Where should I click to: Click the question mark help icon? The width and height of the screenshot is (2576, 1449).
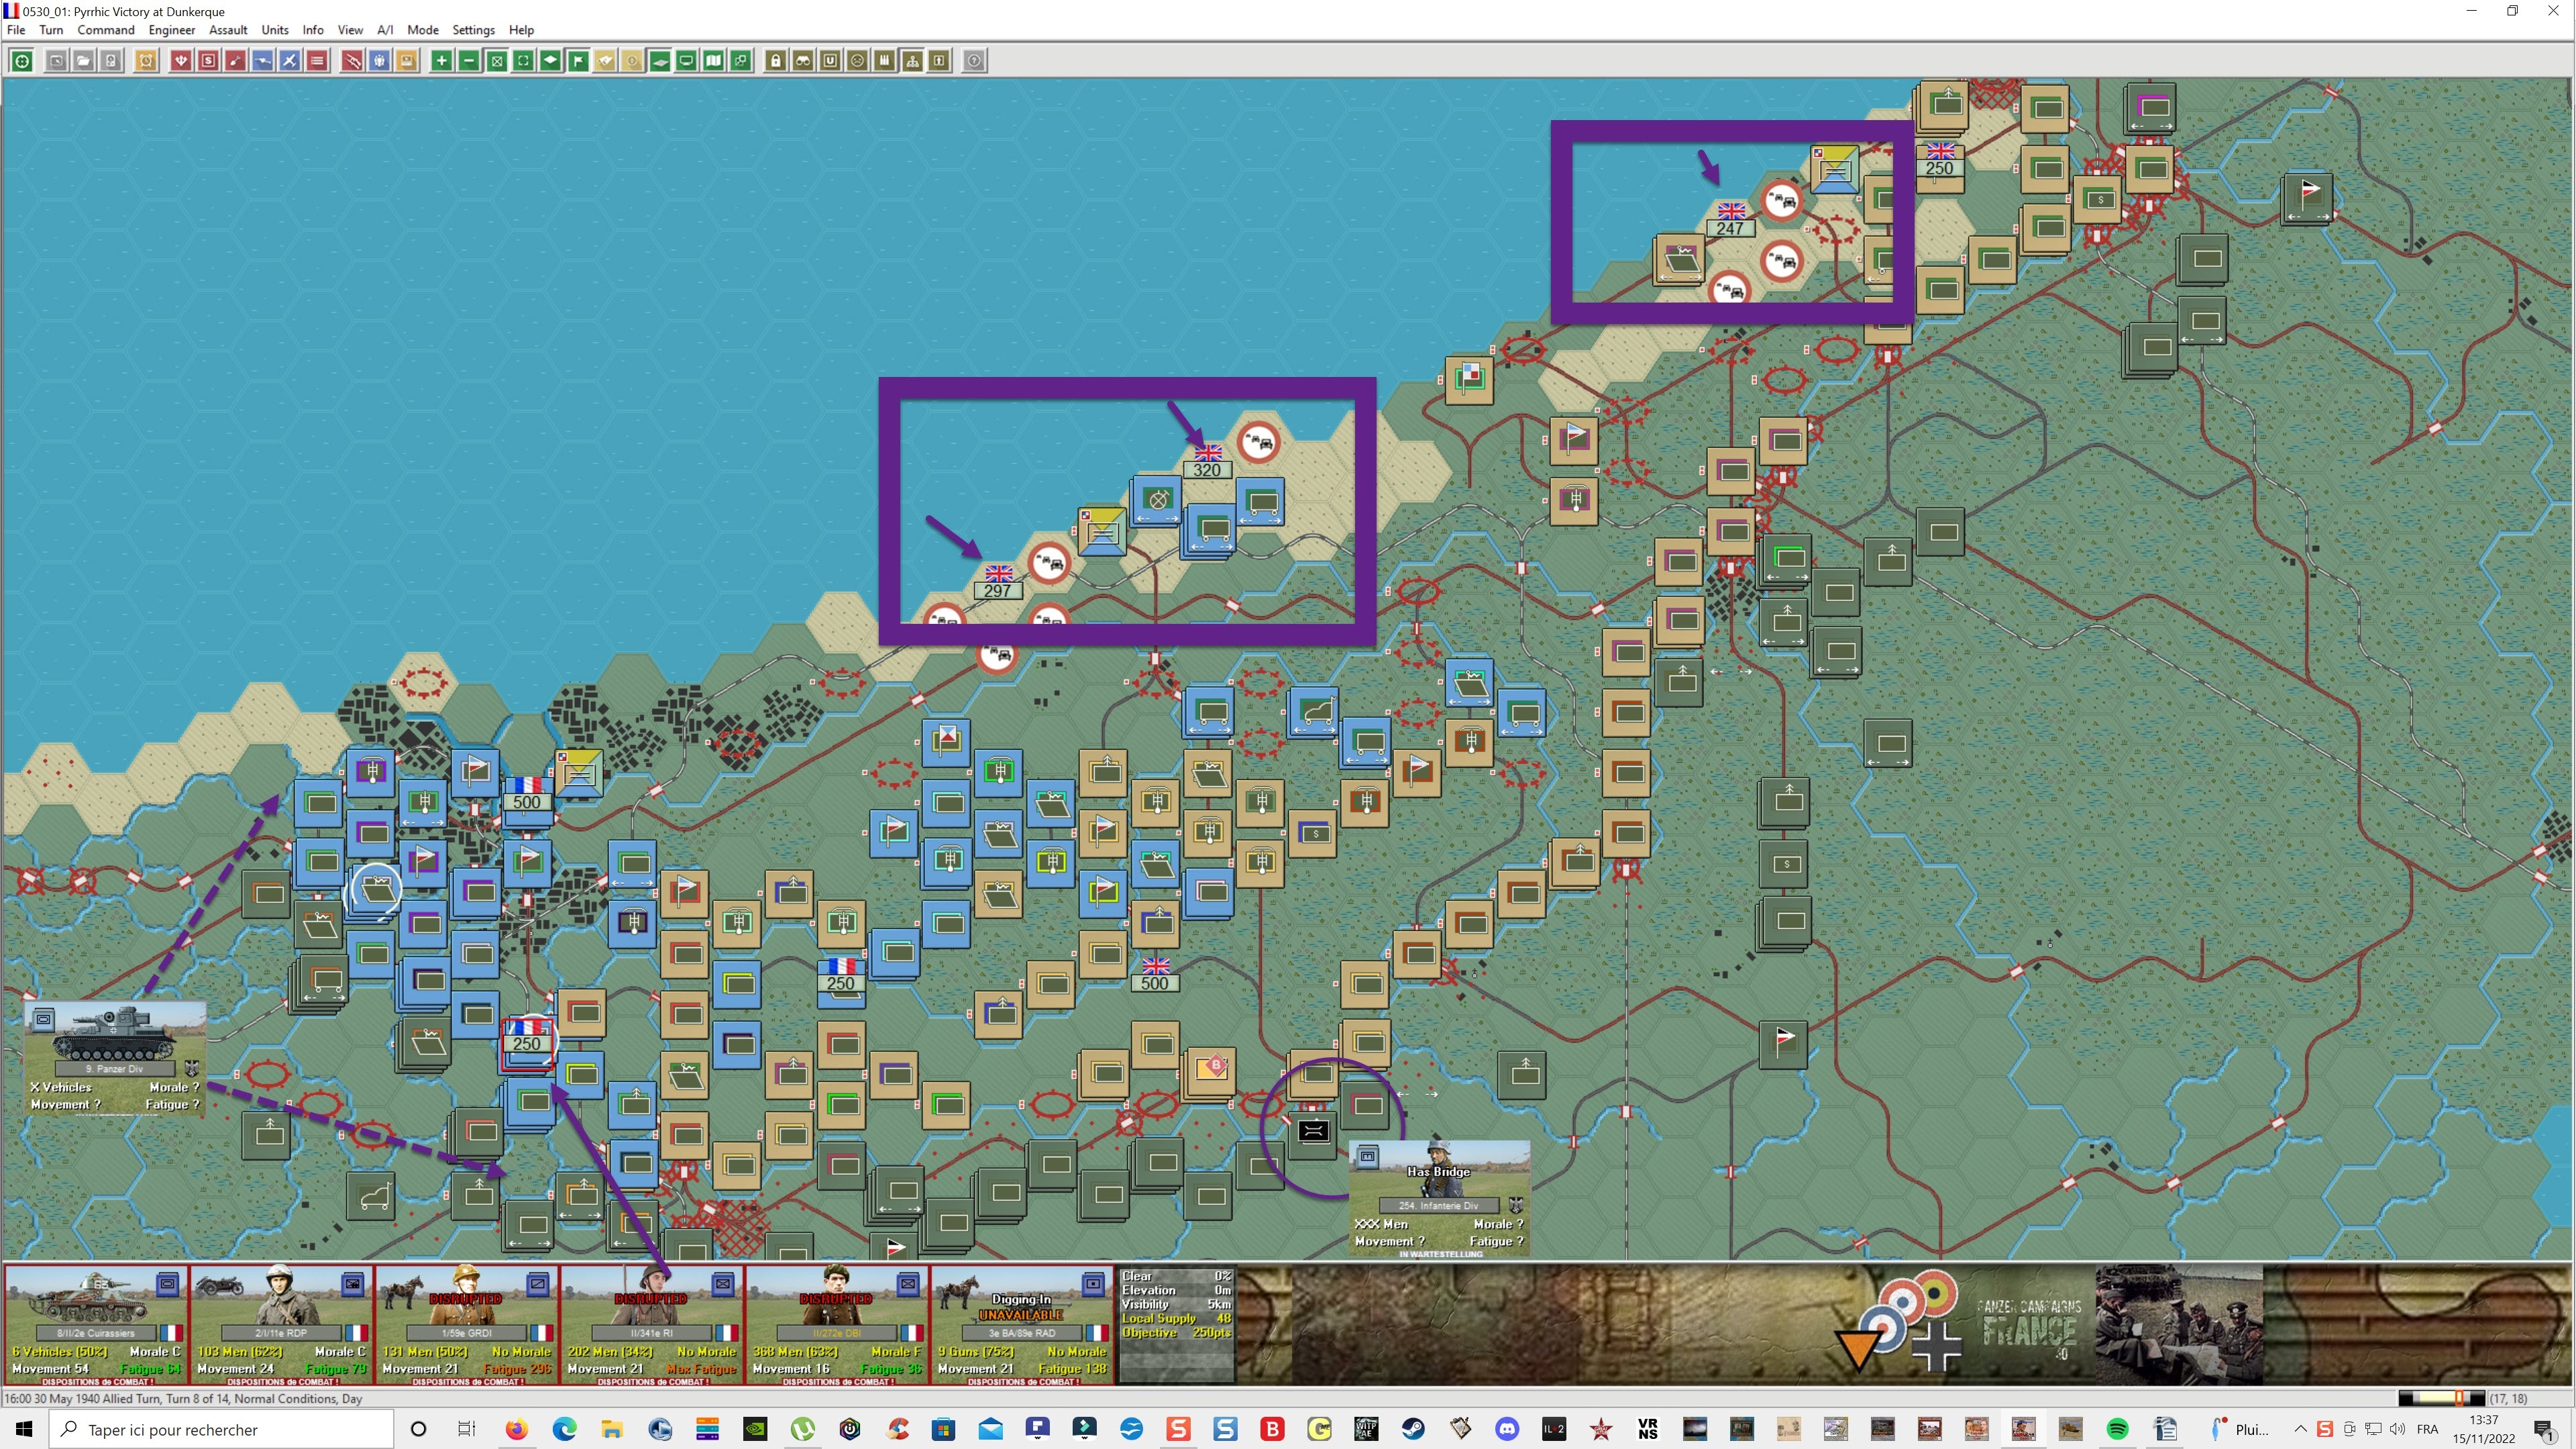click(974, 61)
